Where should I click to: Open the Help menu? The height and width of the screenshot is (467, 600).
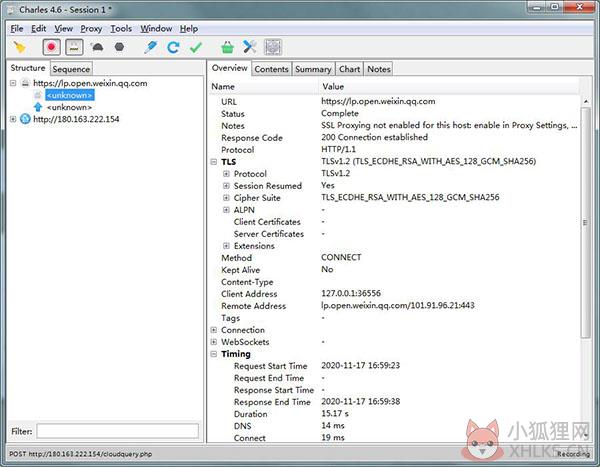pyautogui.click(x=189, y=29)
